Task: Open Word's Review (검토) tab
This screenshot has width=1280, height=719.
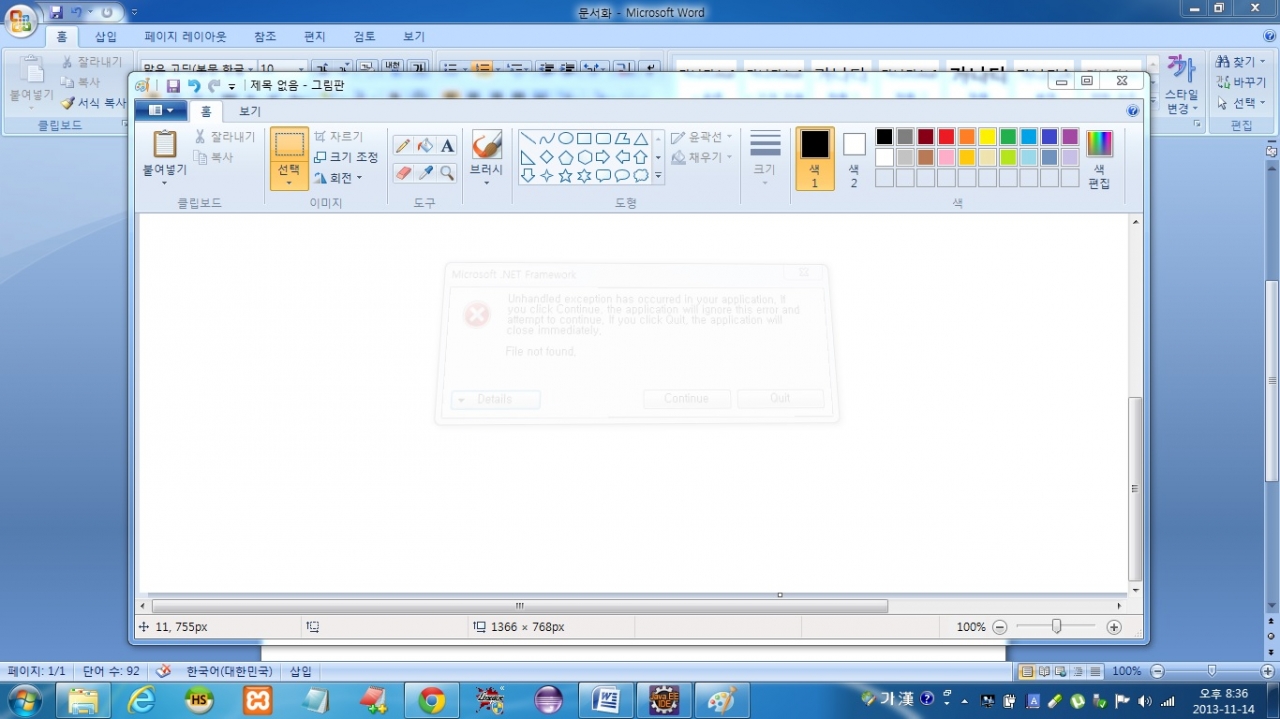Action: 364,36
